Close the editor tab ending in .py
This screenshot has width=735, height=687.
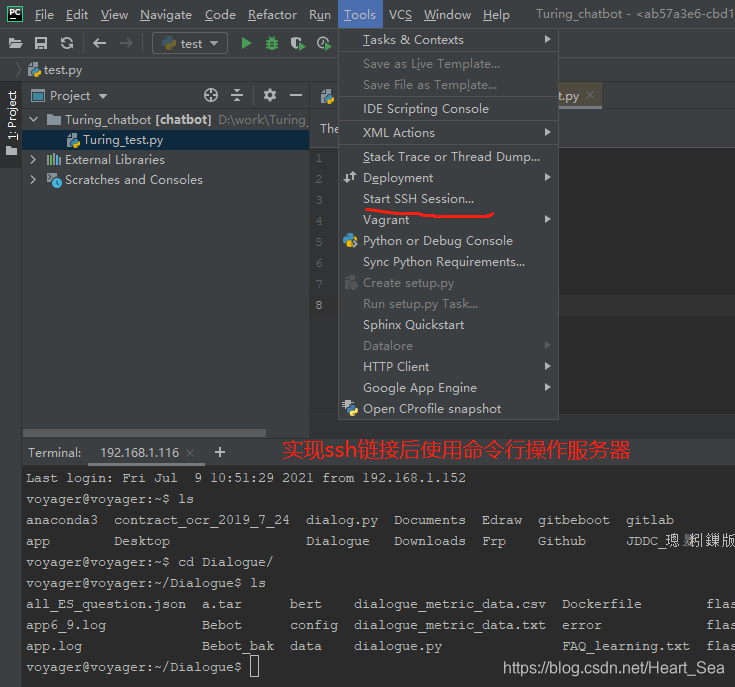[x=590, y=95]
